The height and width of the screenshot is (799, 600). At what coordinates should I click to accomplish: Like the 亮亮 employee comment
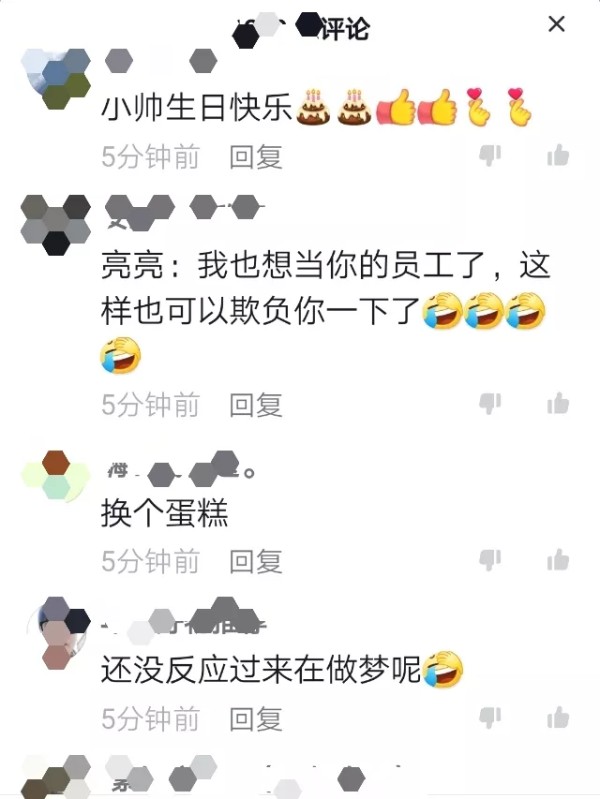point(558,404)
